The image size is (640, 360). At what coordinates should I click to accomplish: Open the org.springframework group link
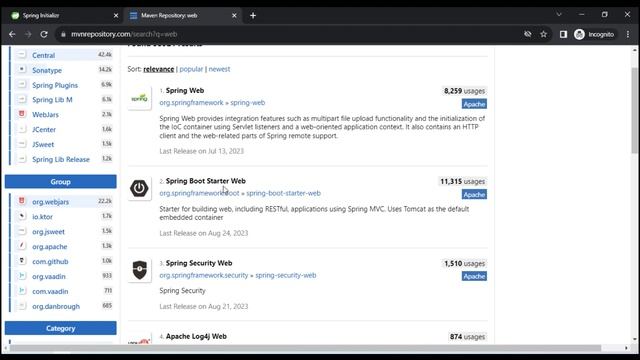(x=191, y=103)
